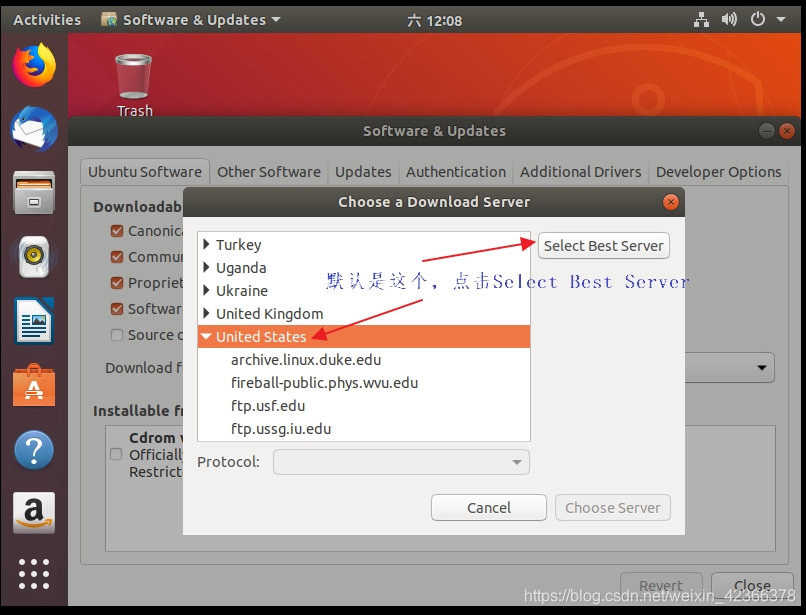Image resolution: width=806 pixels, height=615 pixels.
Task: Select fireball-public.phys.wvu.edu server
Action: (x=364, y=383)
